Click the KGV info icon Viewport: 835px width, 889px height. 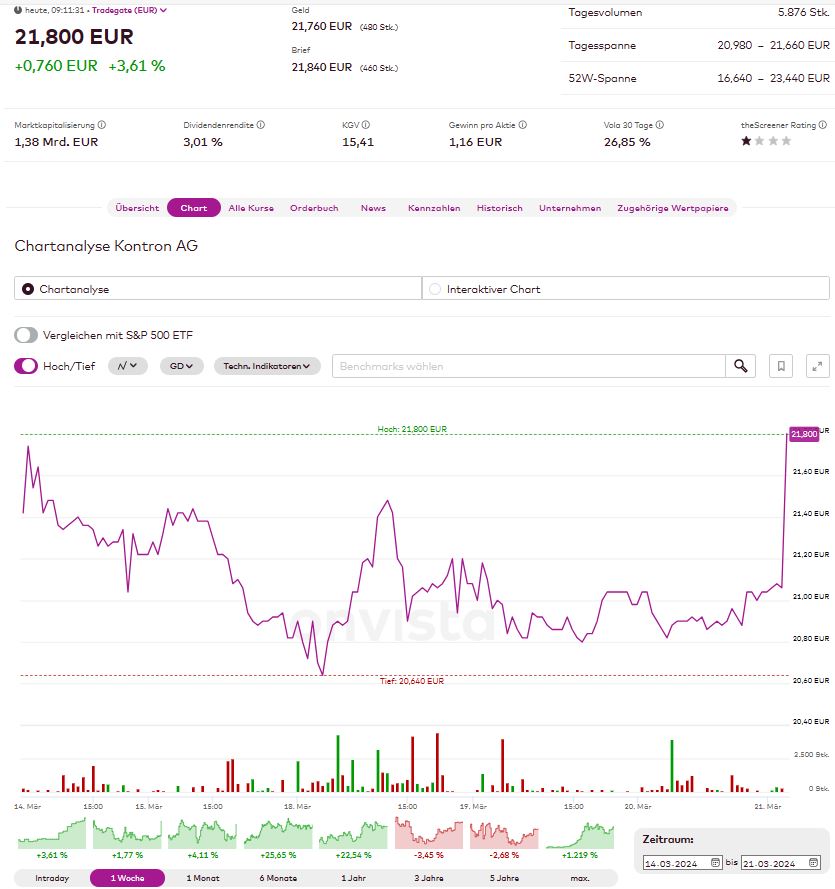tap(368, 125)
